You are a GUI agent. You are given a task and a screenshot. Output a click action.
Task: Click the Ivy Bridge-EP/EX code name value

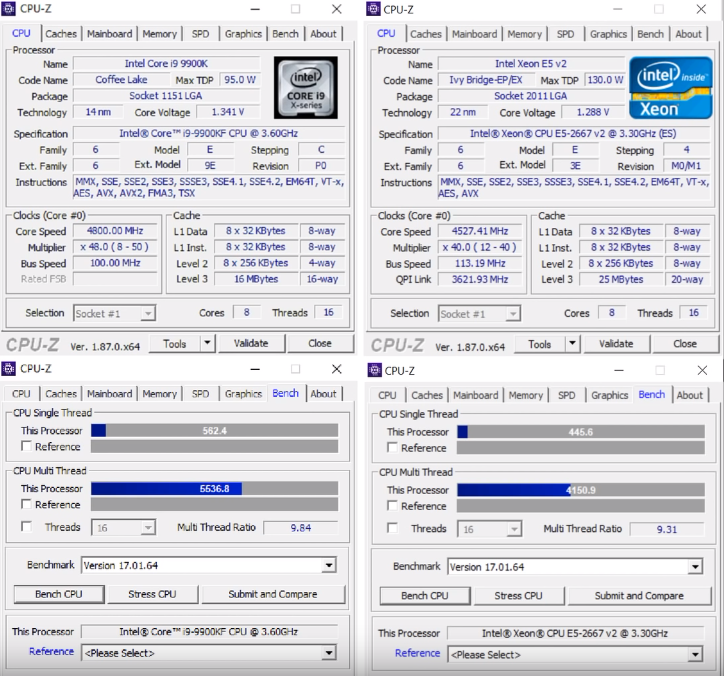coord(486,80)
